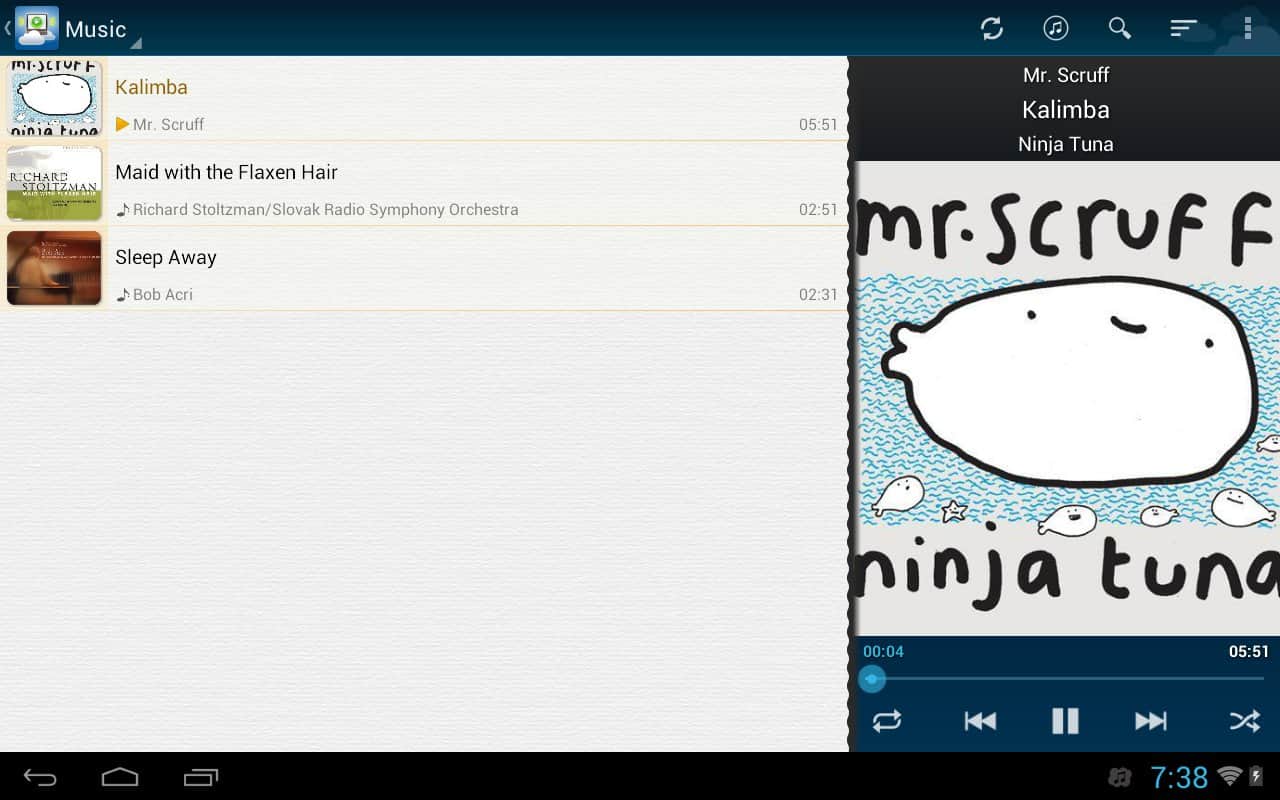Open the music note icon in toolbar
The image size is (1280, 800).
[1055, 28]
